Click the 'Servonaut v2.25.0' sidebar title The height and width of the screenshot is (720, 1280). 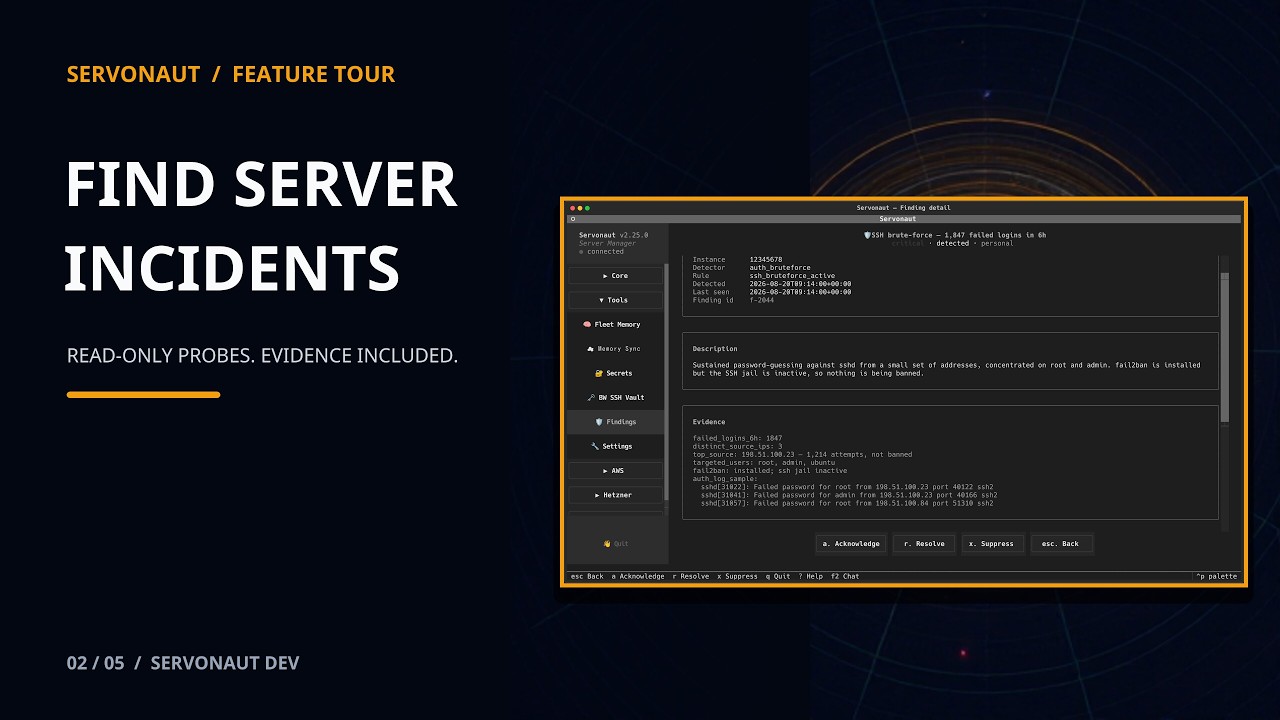[613, 235]
